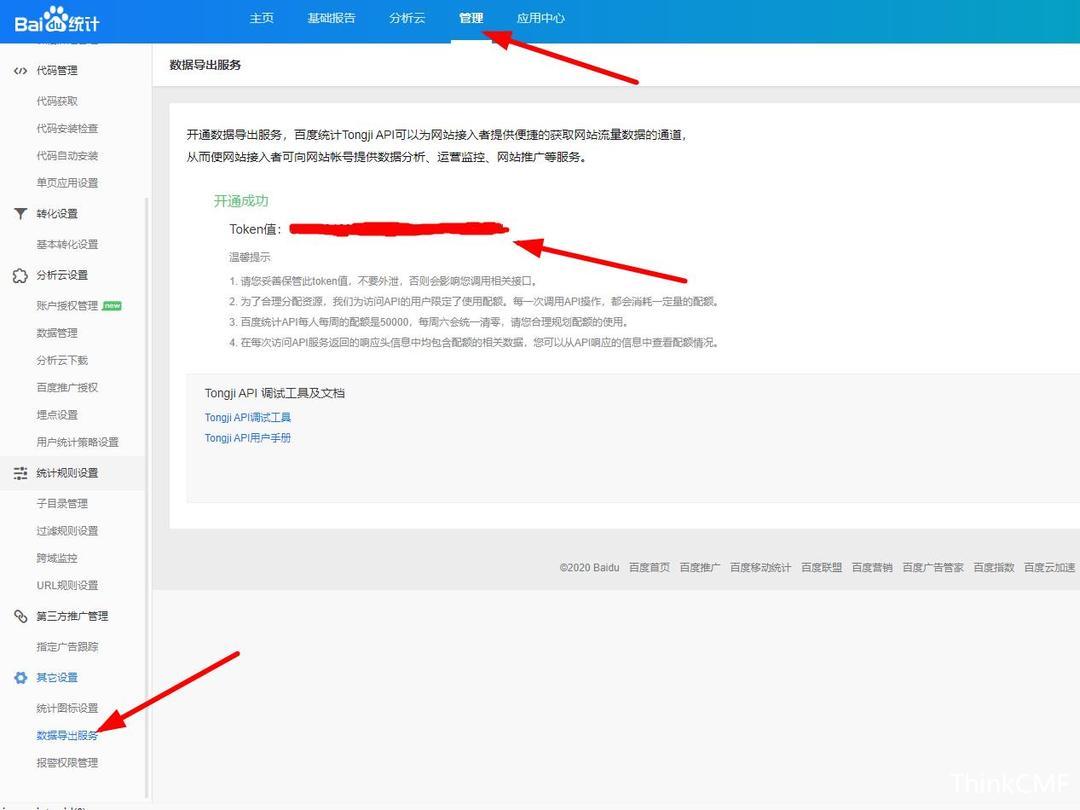Open 代码安装检查 in sidebar
Image resolution: width=1080 pixels, height=810 pixels.
tap(68, 128)
